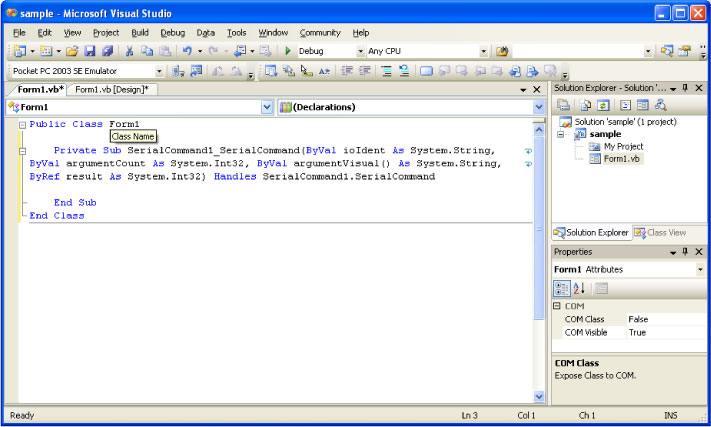The height and width of the screenshot is (427, 711).
Task: Comment out the selected lines icon
Action: 386,71
